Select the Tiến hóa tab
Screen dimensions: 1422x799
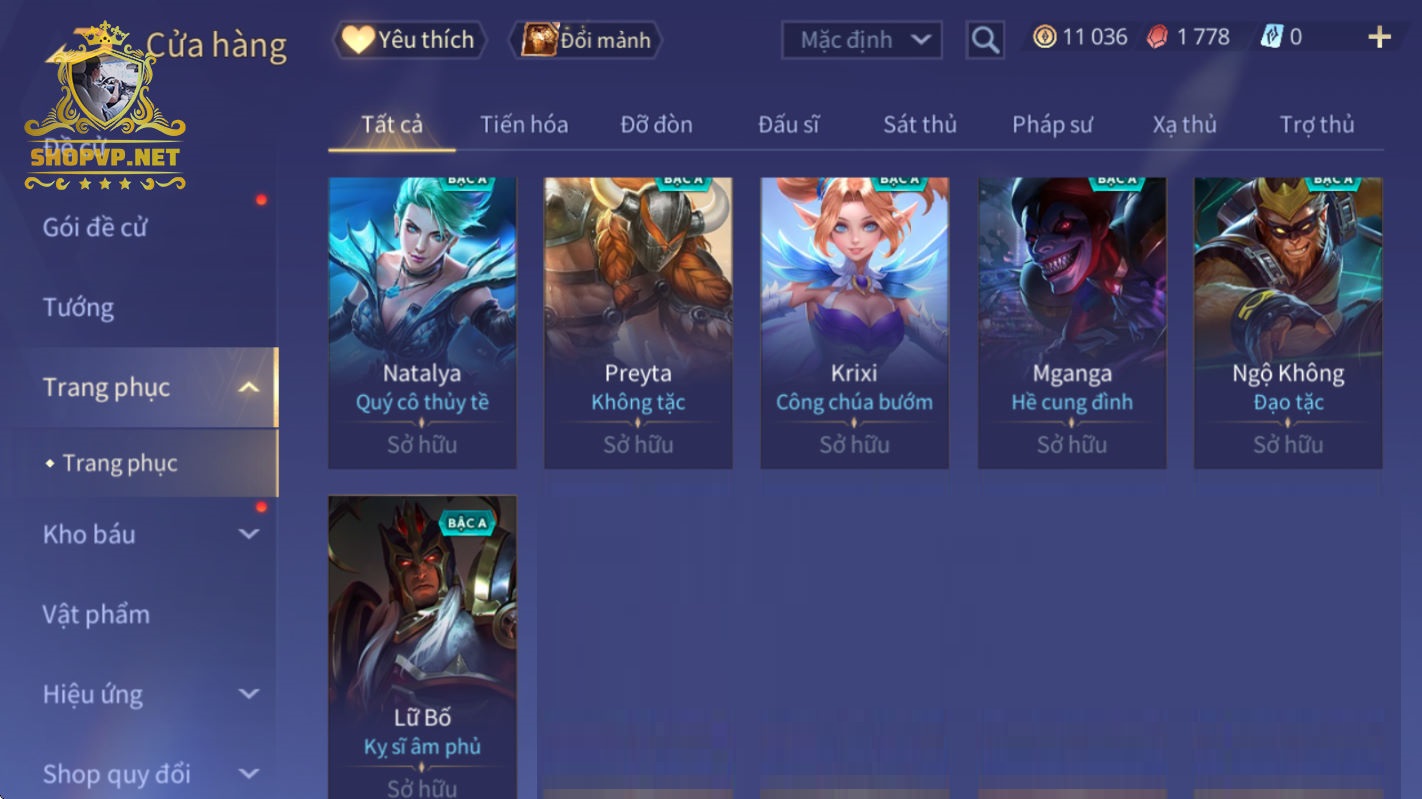[x=524, y=125]
